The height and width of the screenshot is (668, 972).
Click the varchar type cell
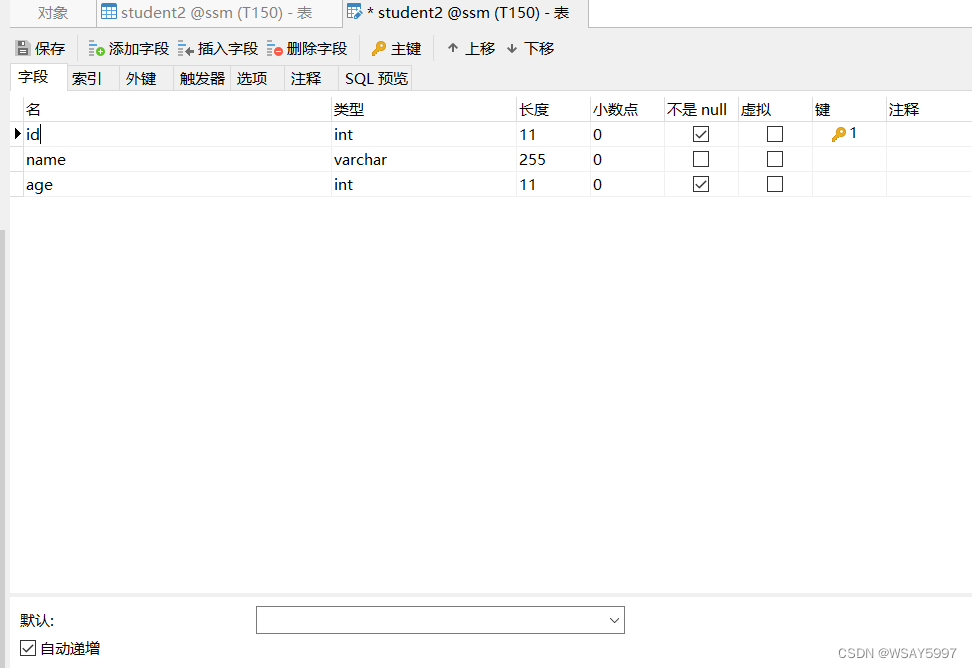[x=424, y=159]
